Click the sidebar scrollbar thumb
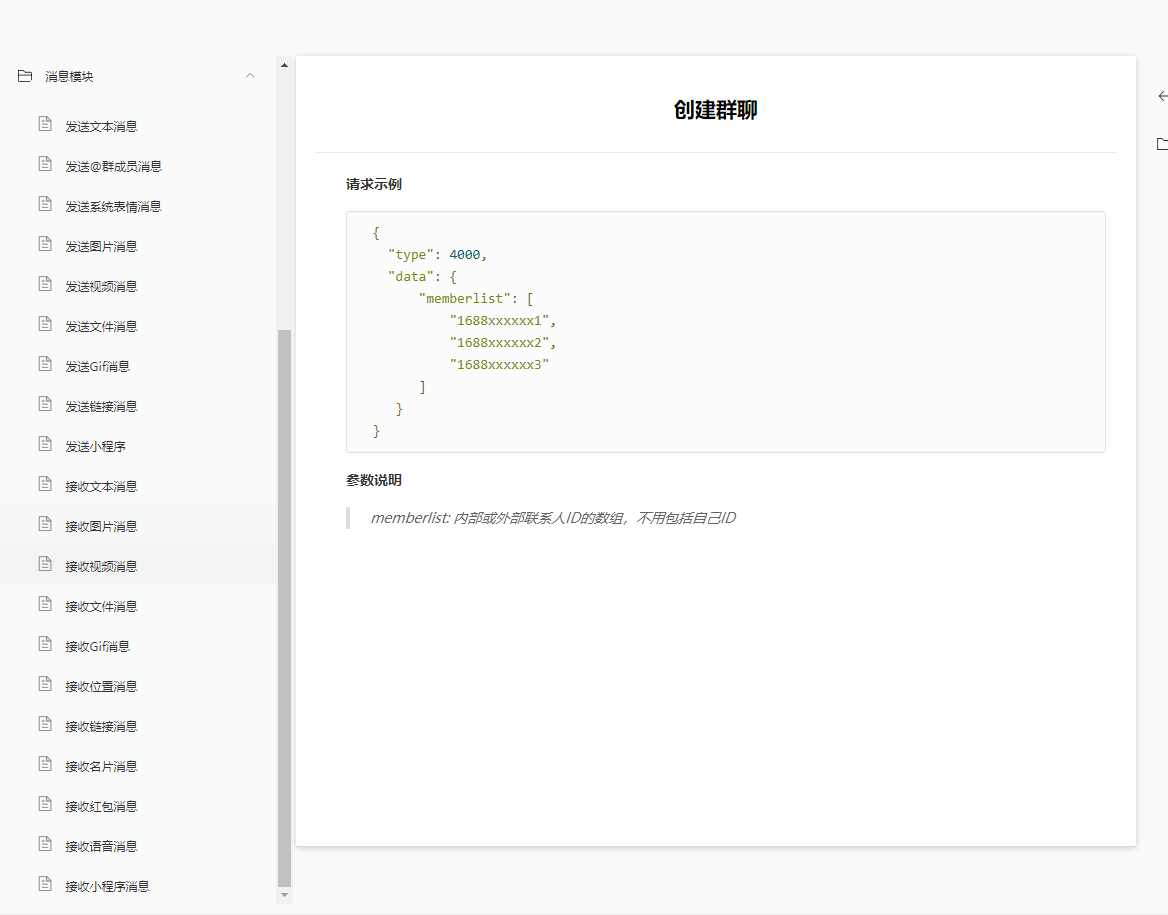The image size is (1168, 915). pos(284,607)
